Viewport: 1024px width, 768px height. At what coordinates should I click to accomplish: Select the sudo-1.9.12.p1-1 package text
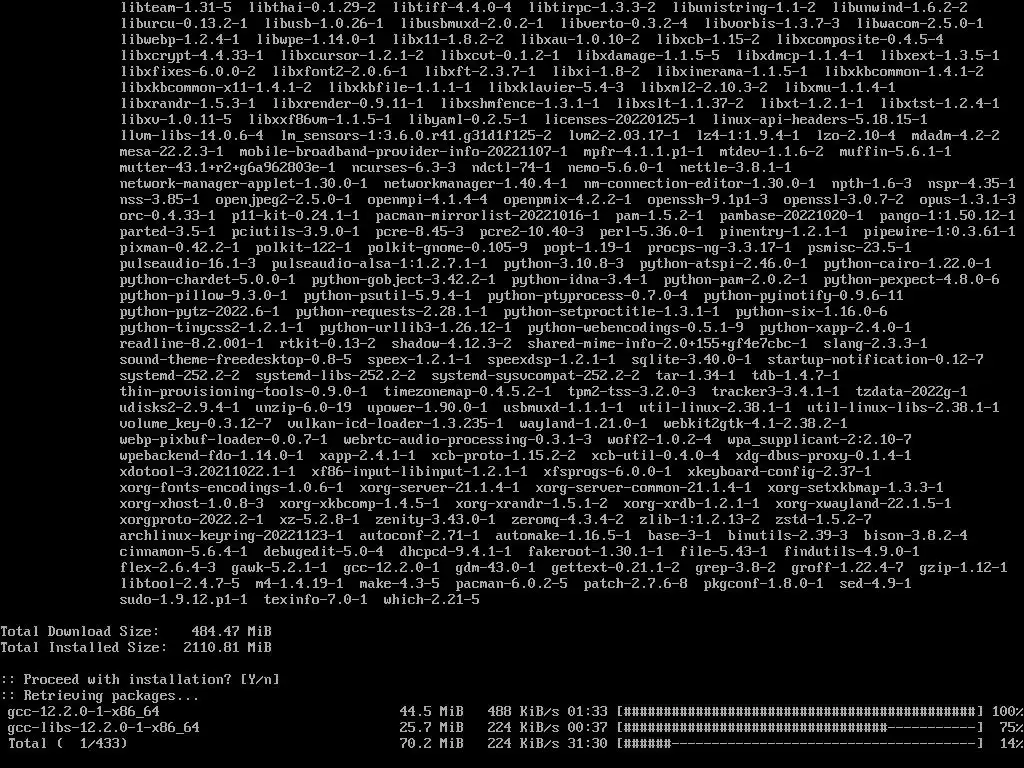click(x=184, y=600)
